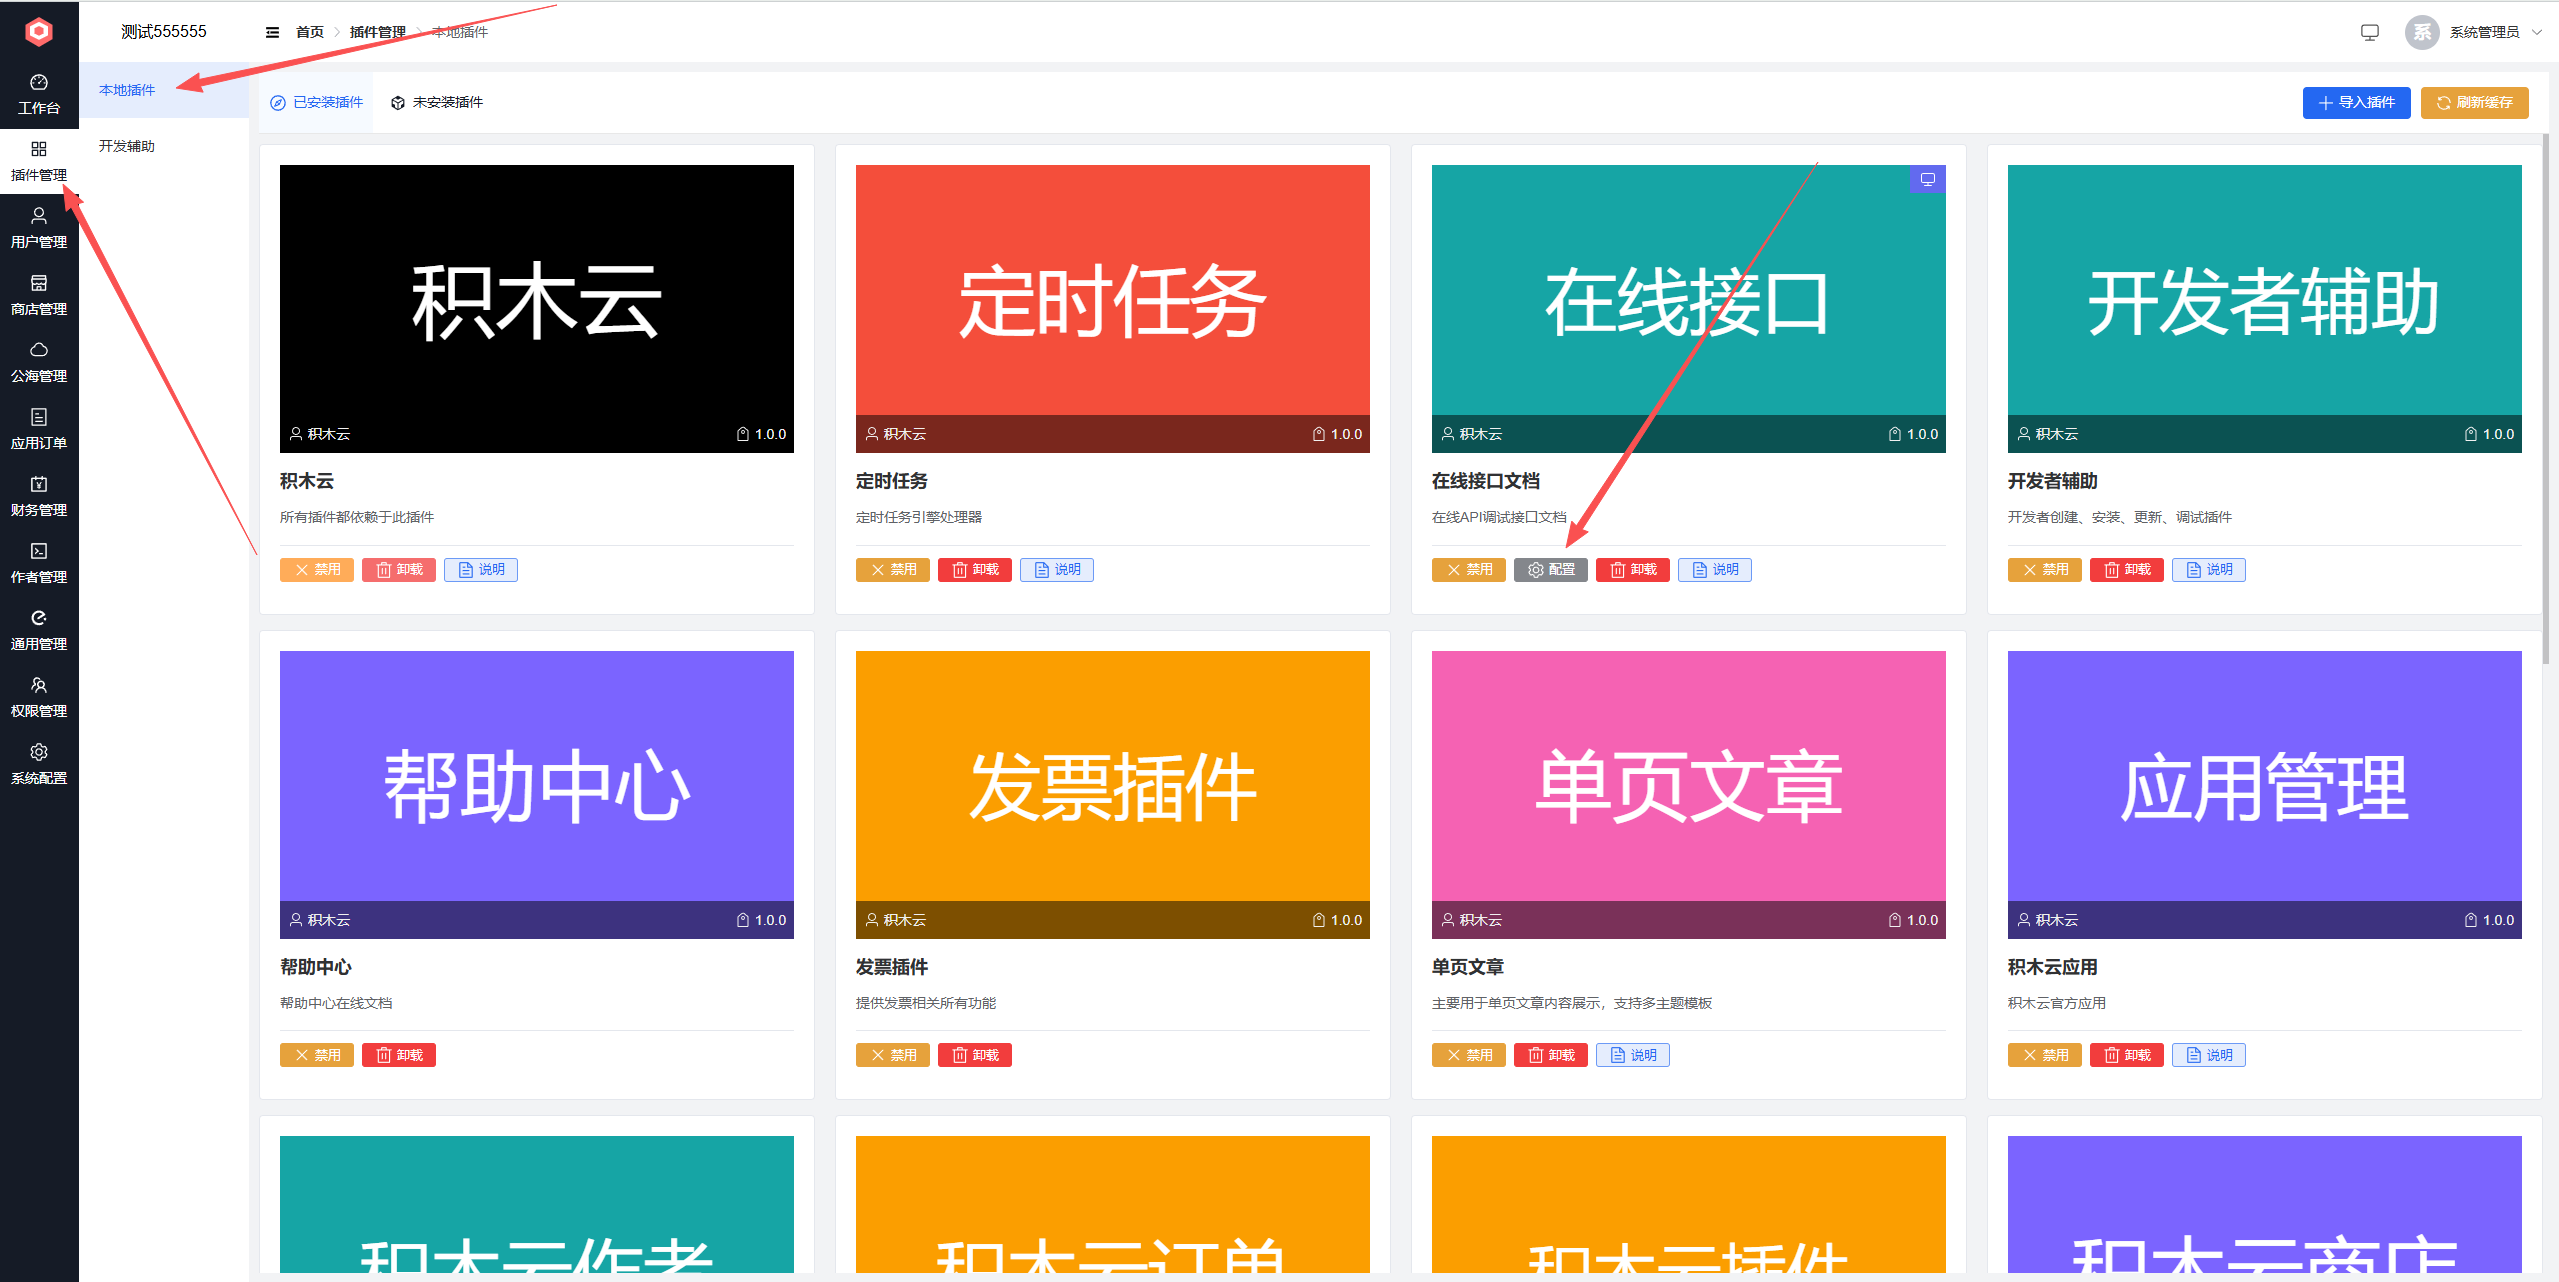Click the monitor icon in the top bar
Screen dimensions: 2559x1282
click(2369, 32)
